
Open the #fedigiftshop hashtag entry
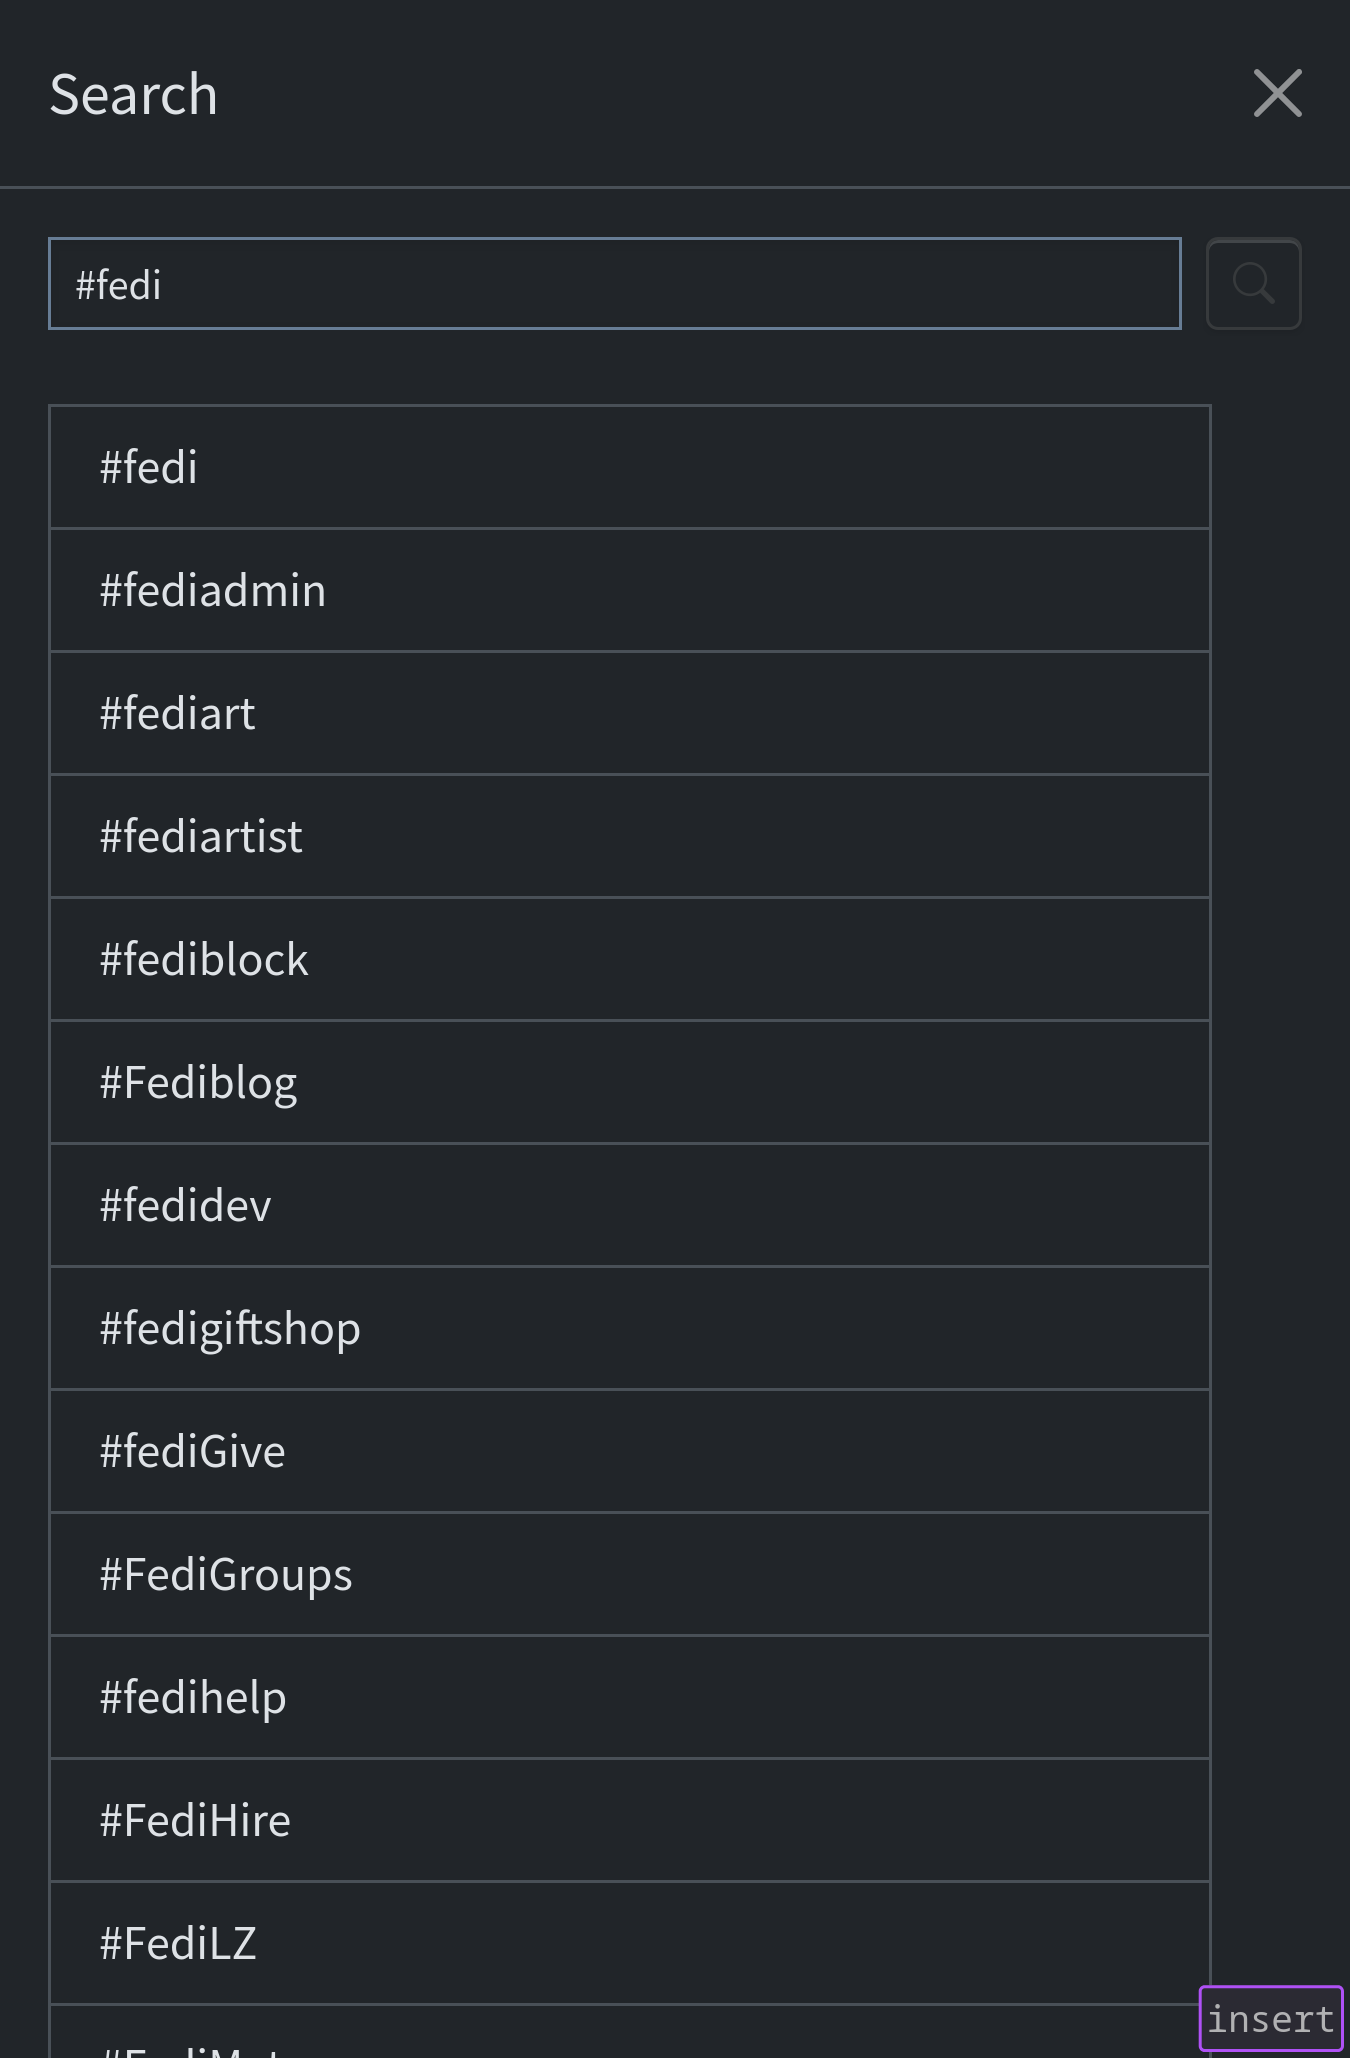(x=630, y=1328)
